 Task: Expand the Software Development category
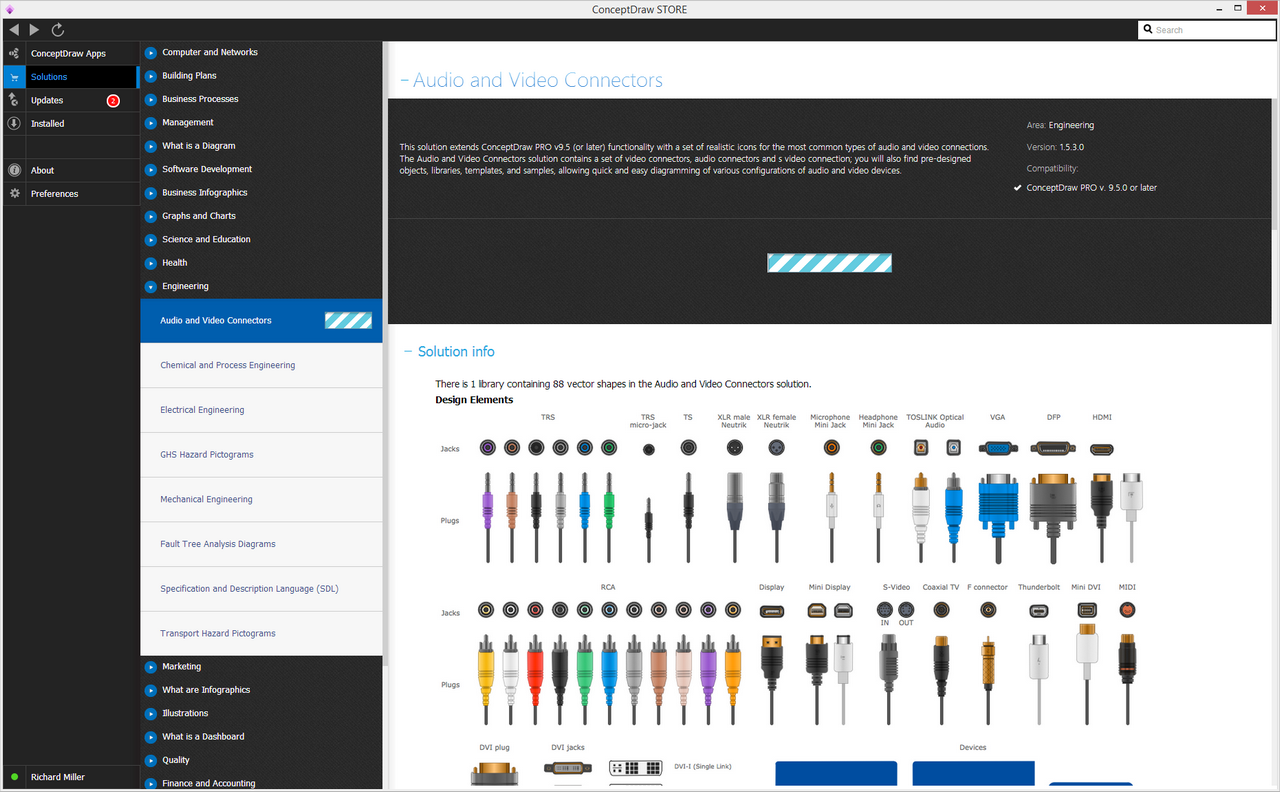tap(151, 169)
